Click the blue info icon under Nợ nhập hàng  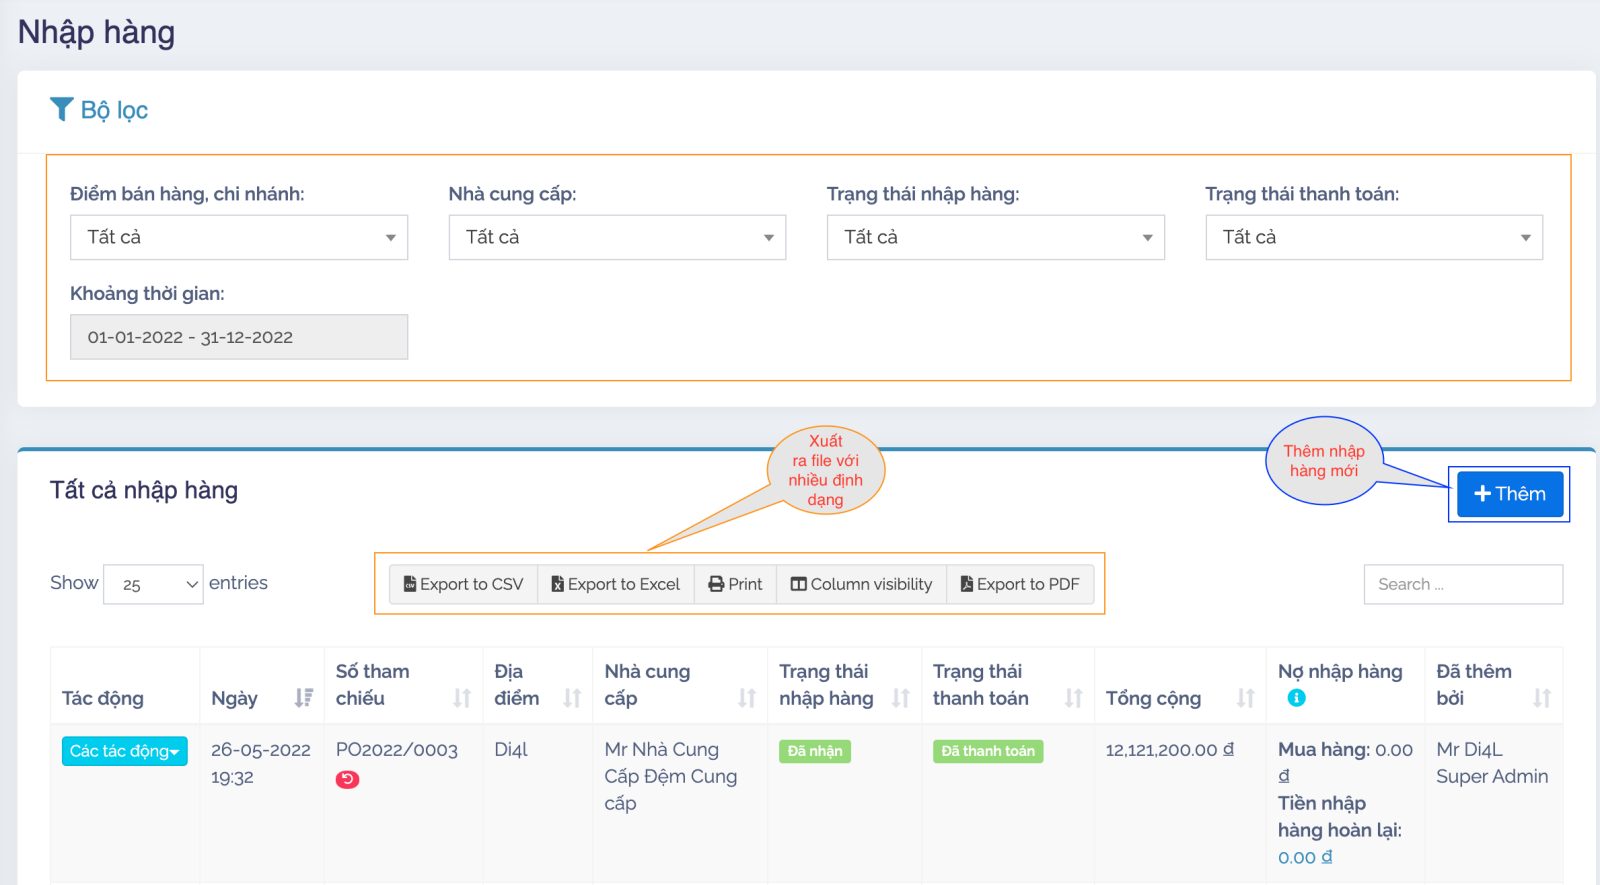[1296, 698]
